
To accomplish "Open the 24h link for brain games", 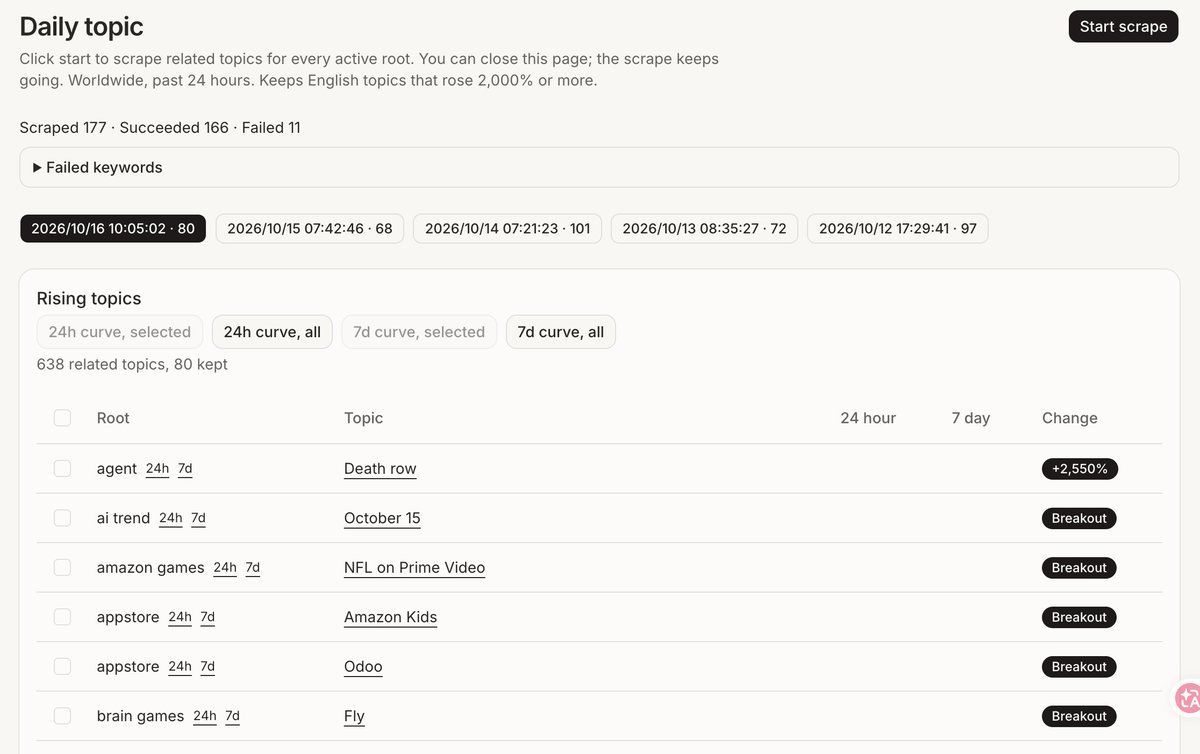I will coord(205,716).
